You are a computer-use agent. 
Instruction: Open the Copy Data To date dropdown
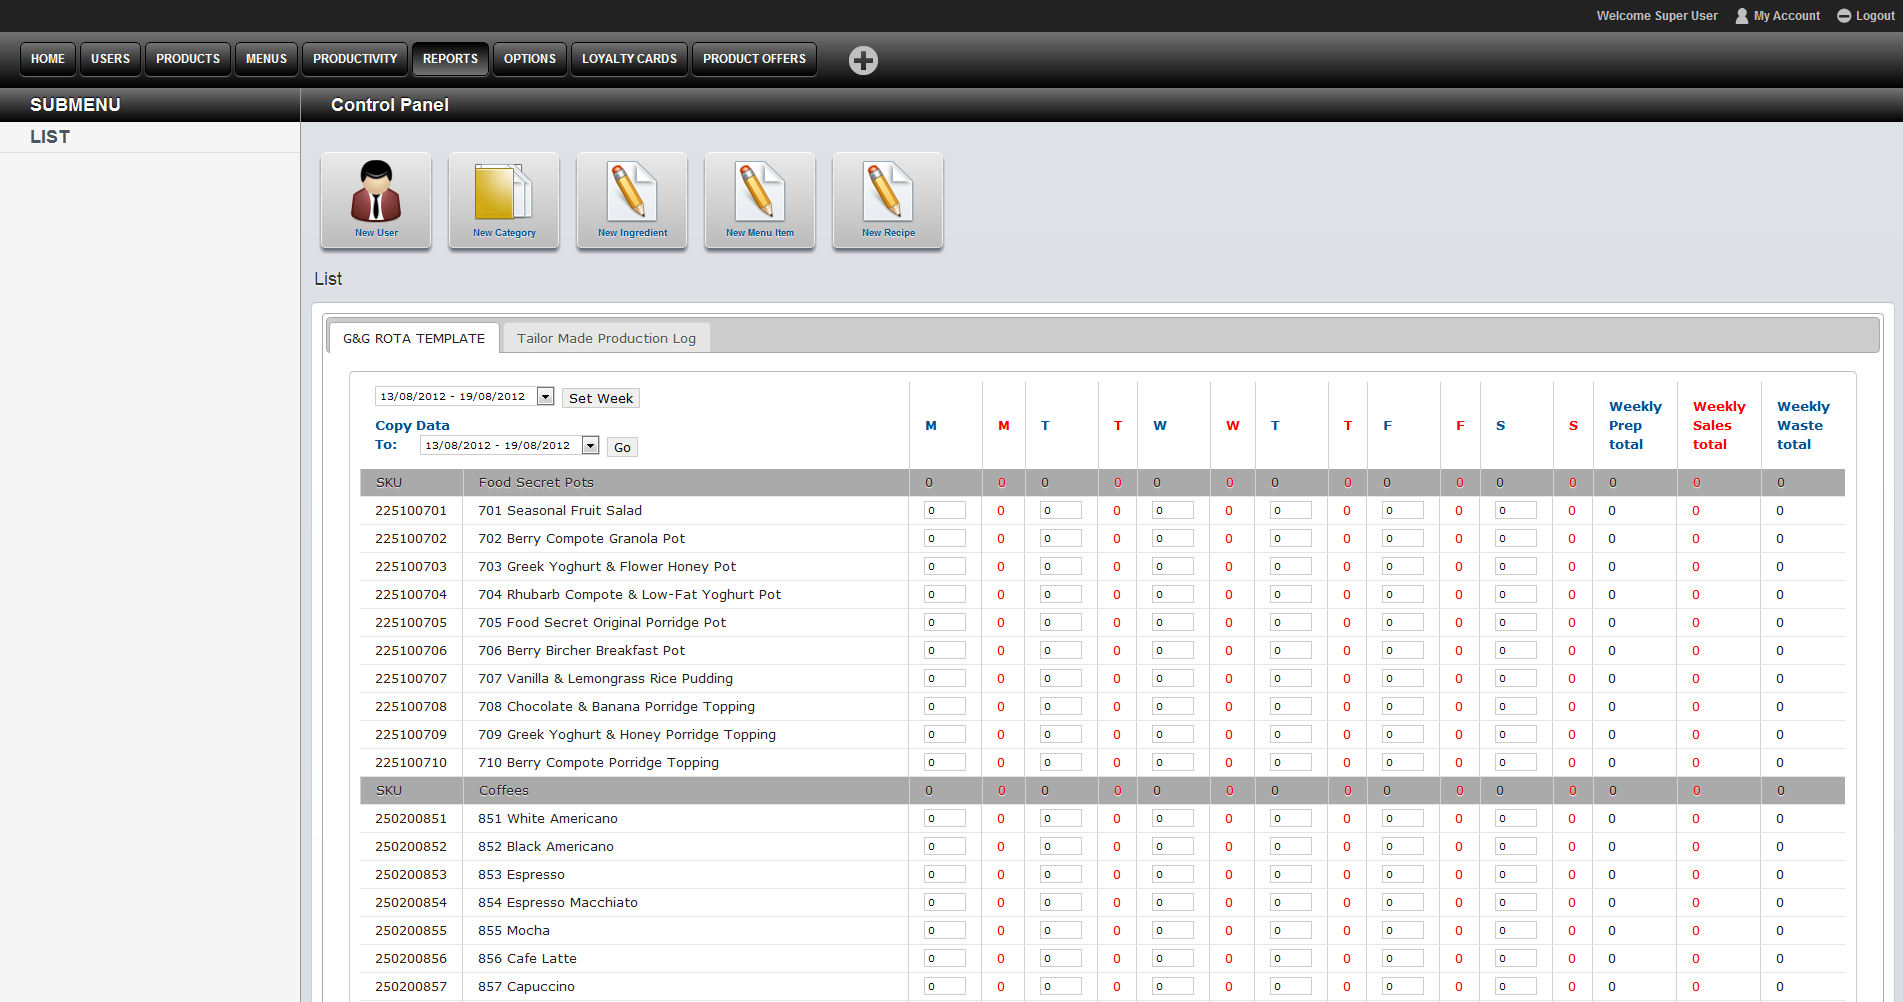(x=509, y=445)
